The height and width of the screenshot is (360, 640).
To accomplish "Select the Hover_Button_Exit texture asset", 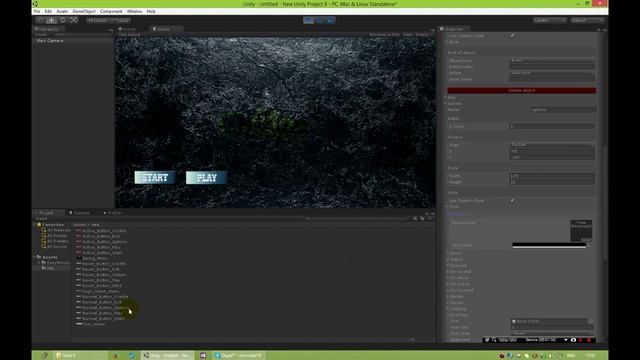I will point(98,269).
